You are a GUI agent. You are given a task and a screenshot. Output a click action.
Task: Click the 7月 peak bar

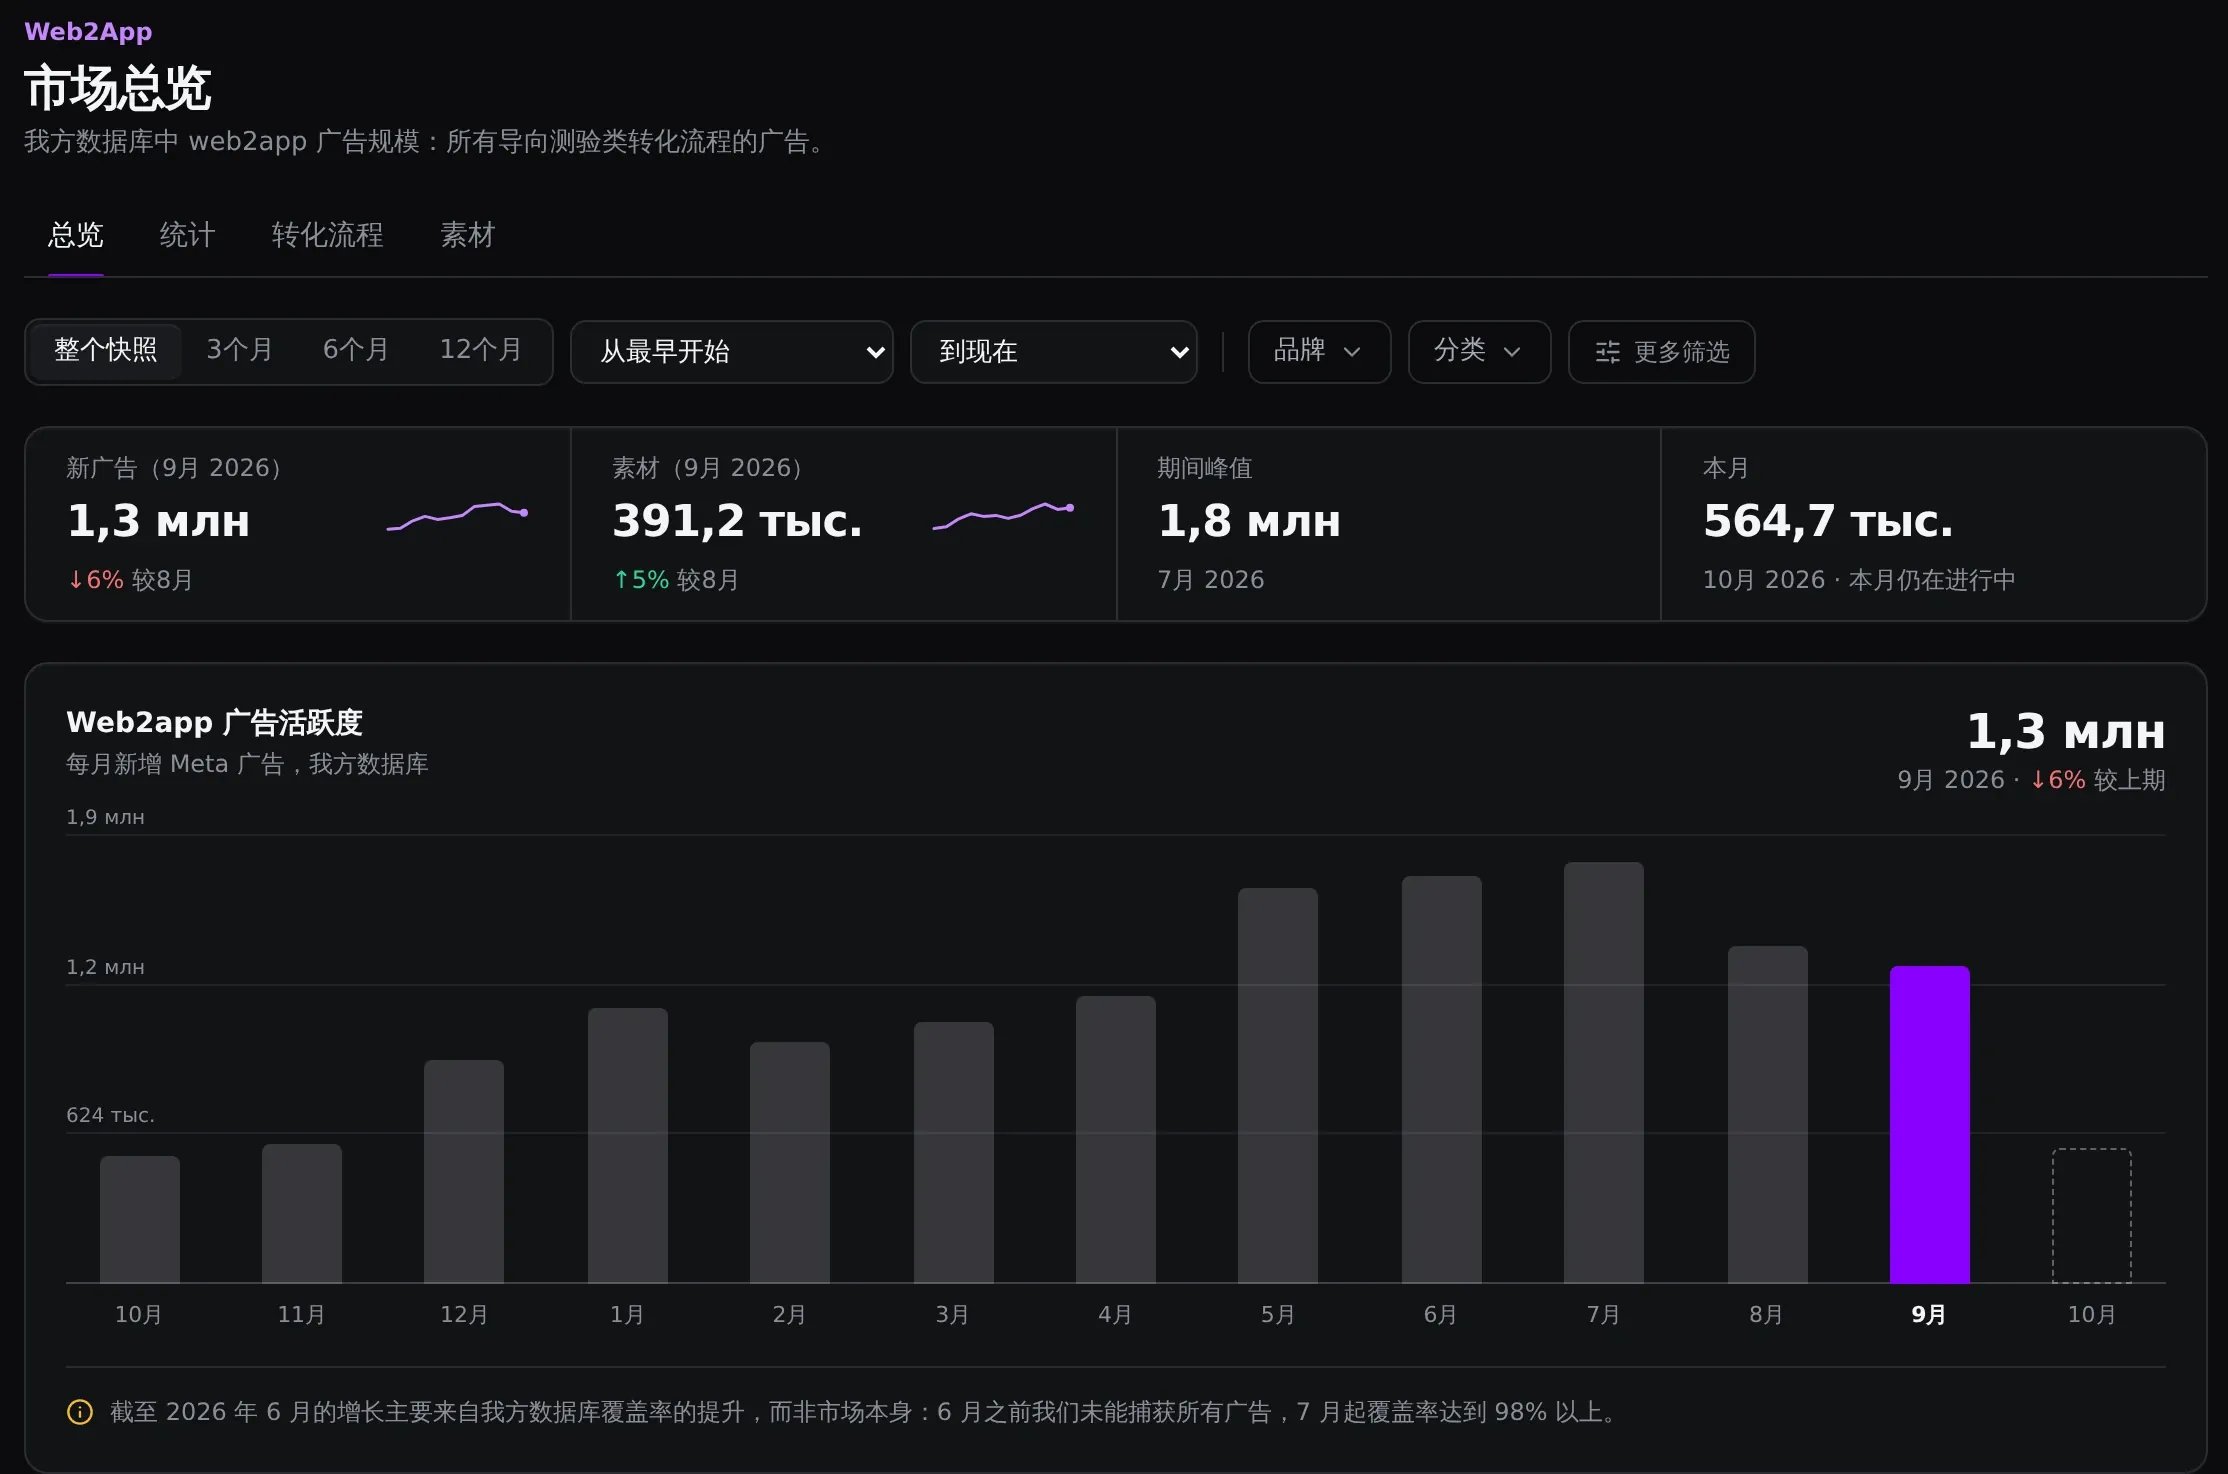pyautogui.click(x=1603, y=1072)
